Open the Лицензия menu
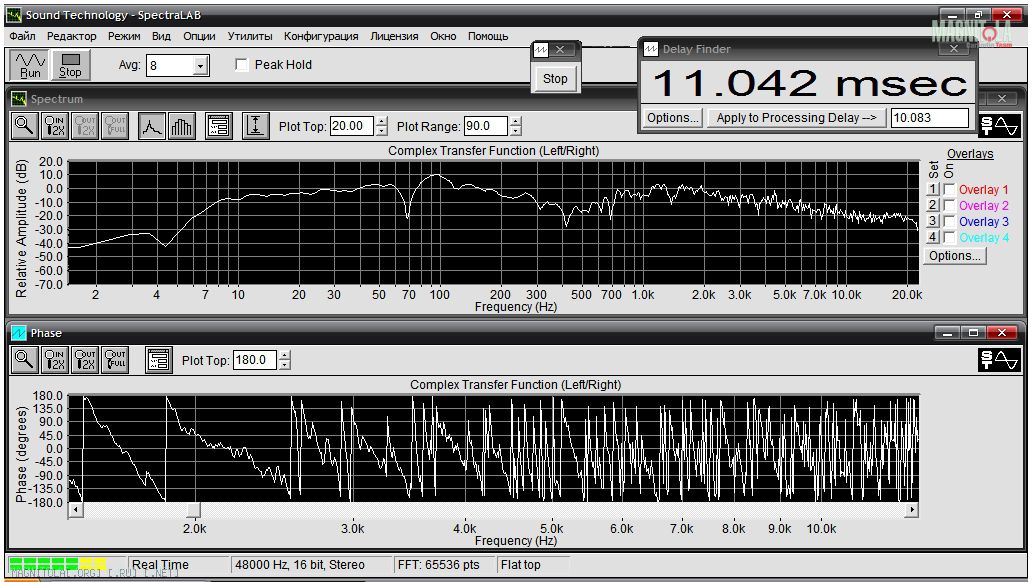 click(x=394, y=36)
